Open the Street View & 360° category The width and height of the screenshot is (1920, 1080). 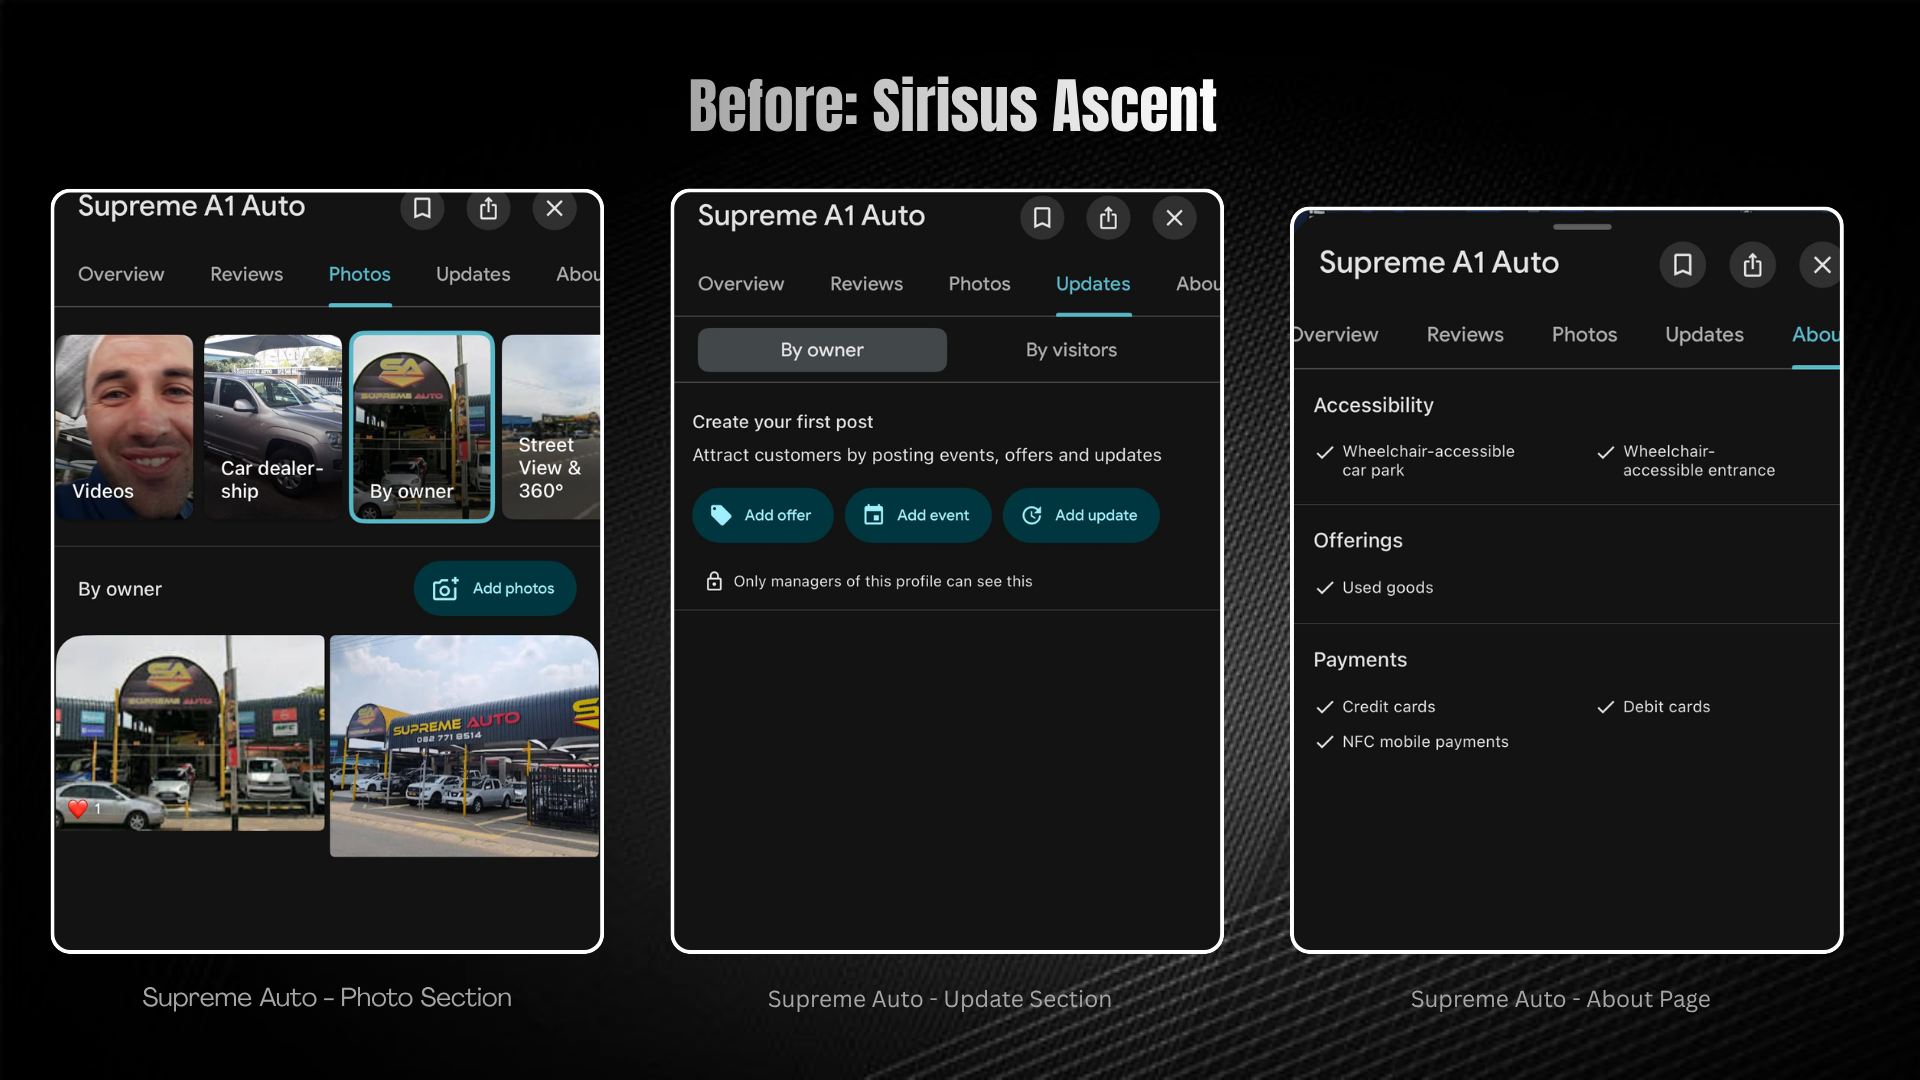[x=551, y=427]
